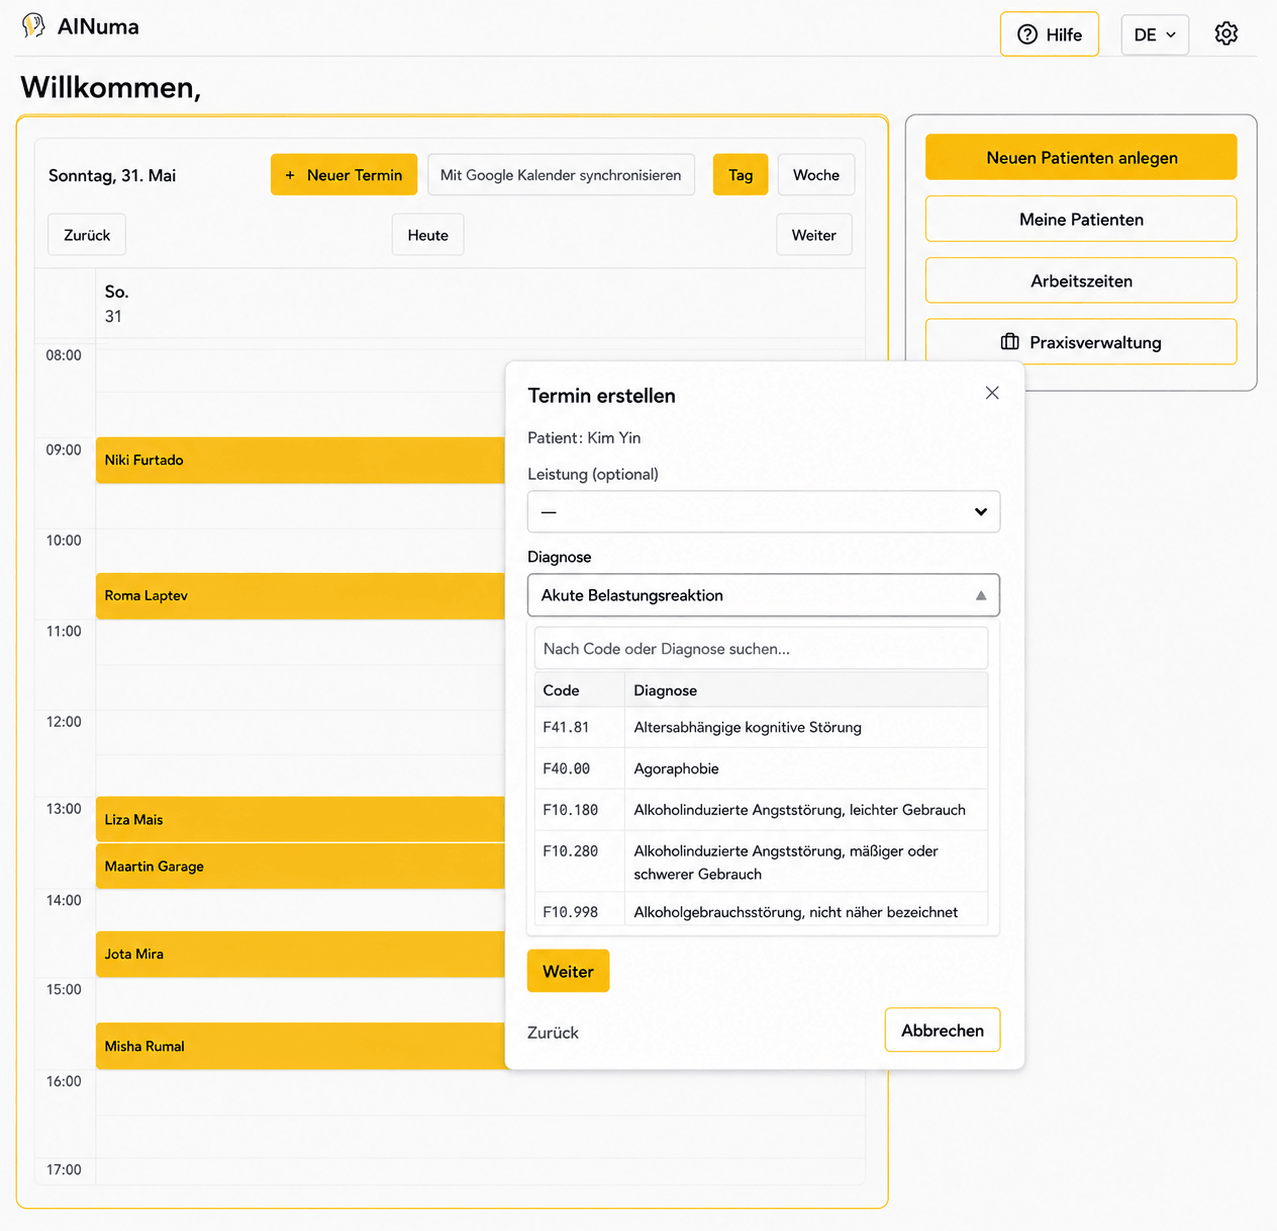Image resolution: width=1277 pixels, height=1231 pixels.
Task: Click the Abbrechen button
Action: (x=942, y=1030)
